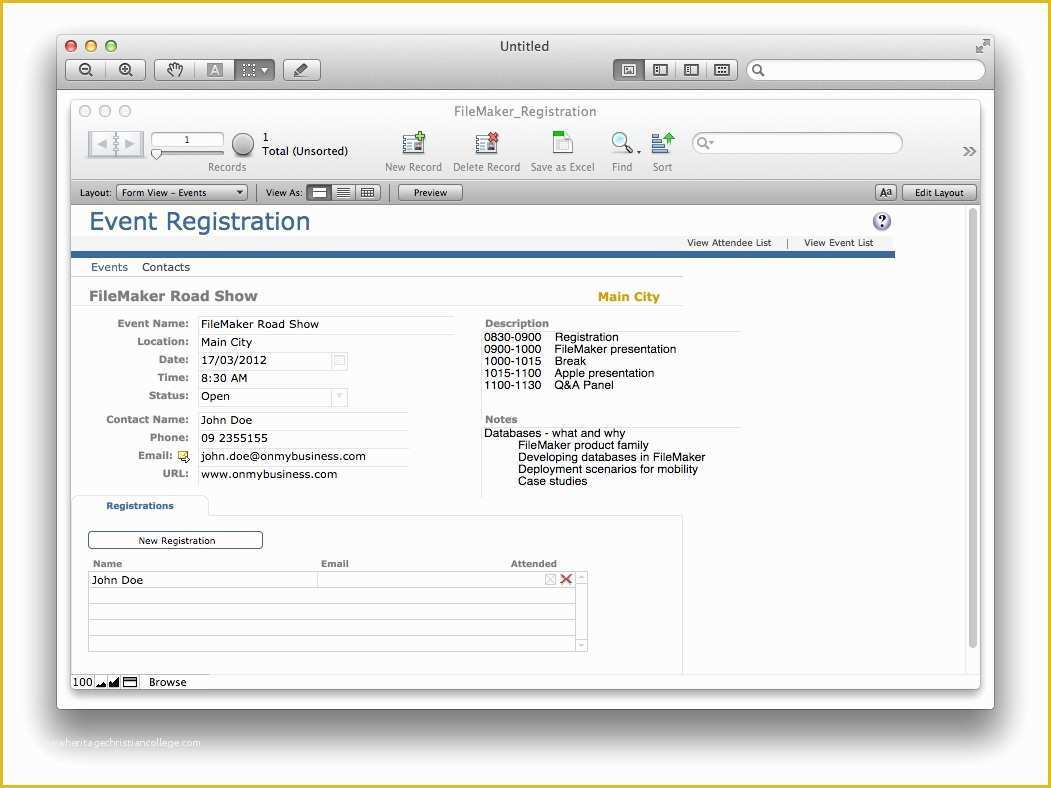The height and width of the screenshot is (788, 1051).
Task: Click the send email icon beside Email
Action: pos(184,456)
